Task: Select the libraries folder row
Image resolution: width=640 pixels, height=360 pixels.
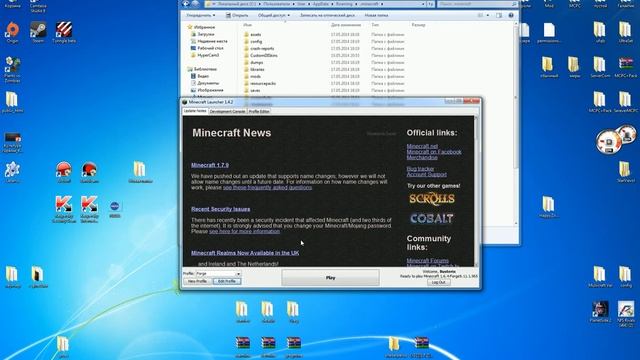Action: coord(324,69)
